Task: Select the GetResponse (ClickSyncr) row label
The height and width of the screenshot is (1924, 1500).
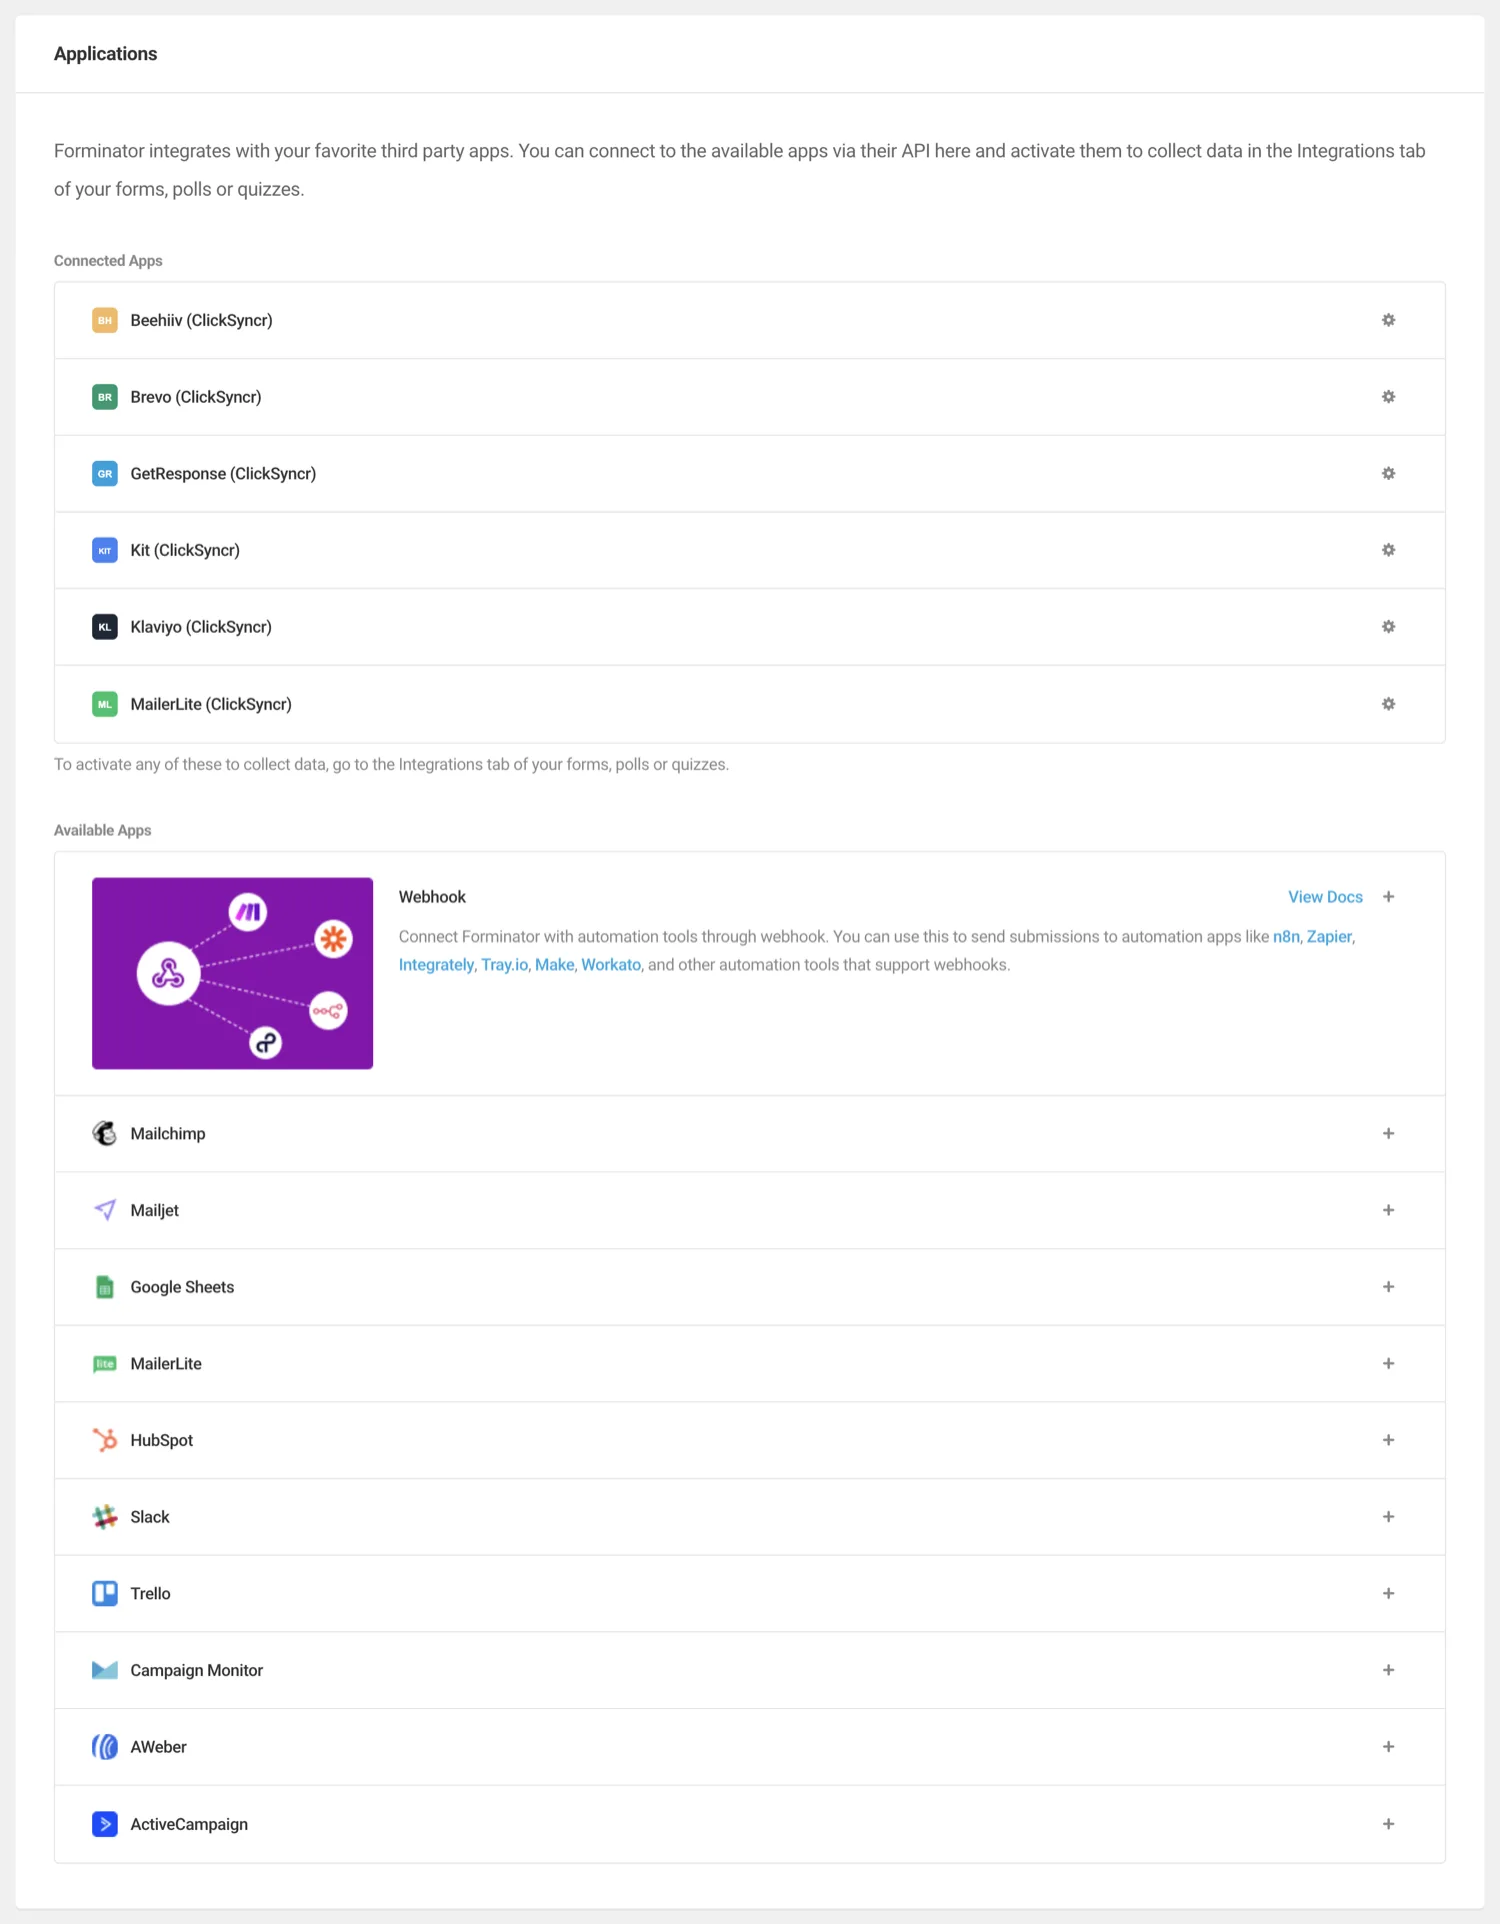Action: tap(223, 474)
